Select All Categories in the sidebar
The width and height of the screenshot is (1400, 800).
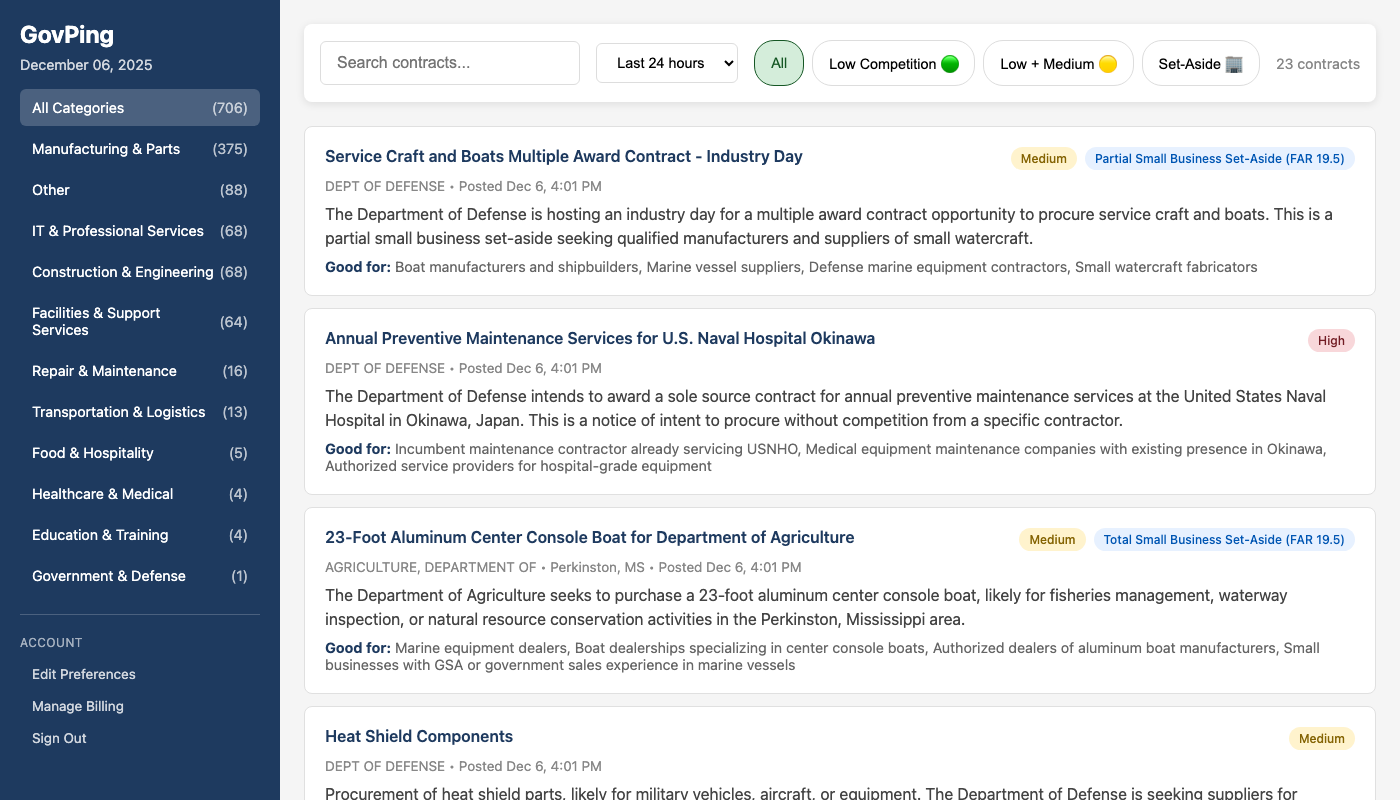click(x=139, y=107)
